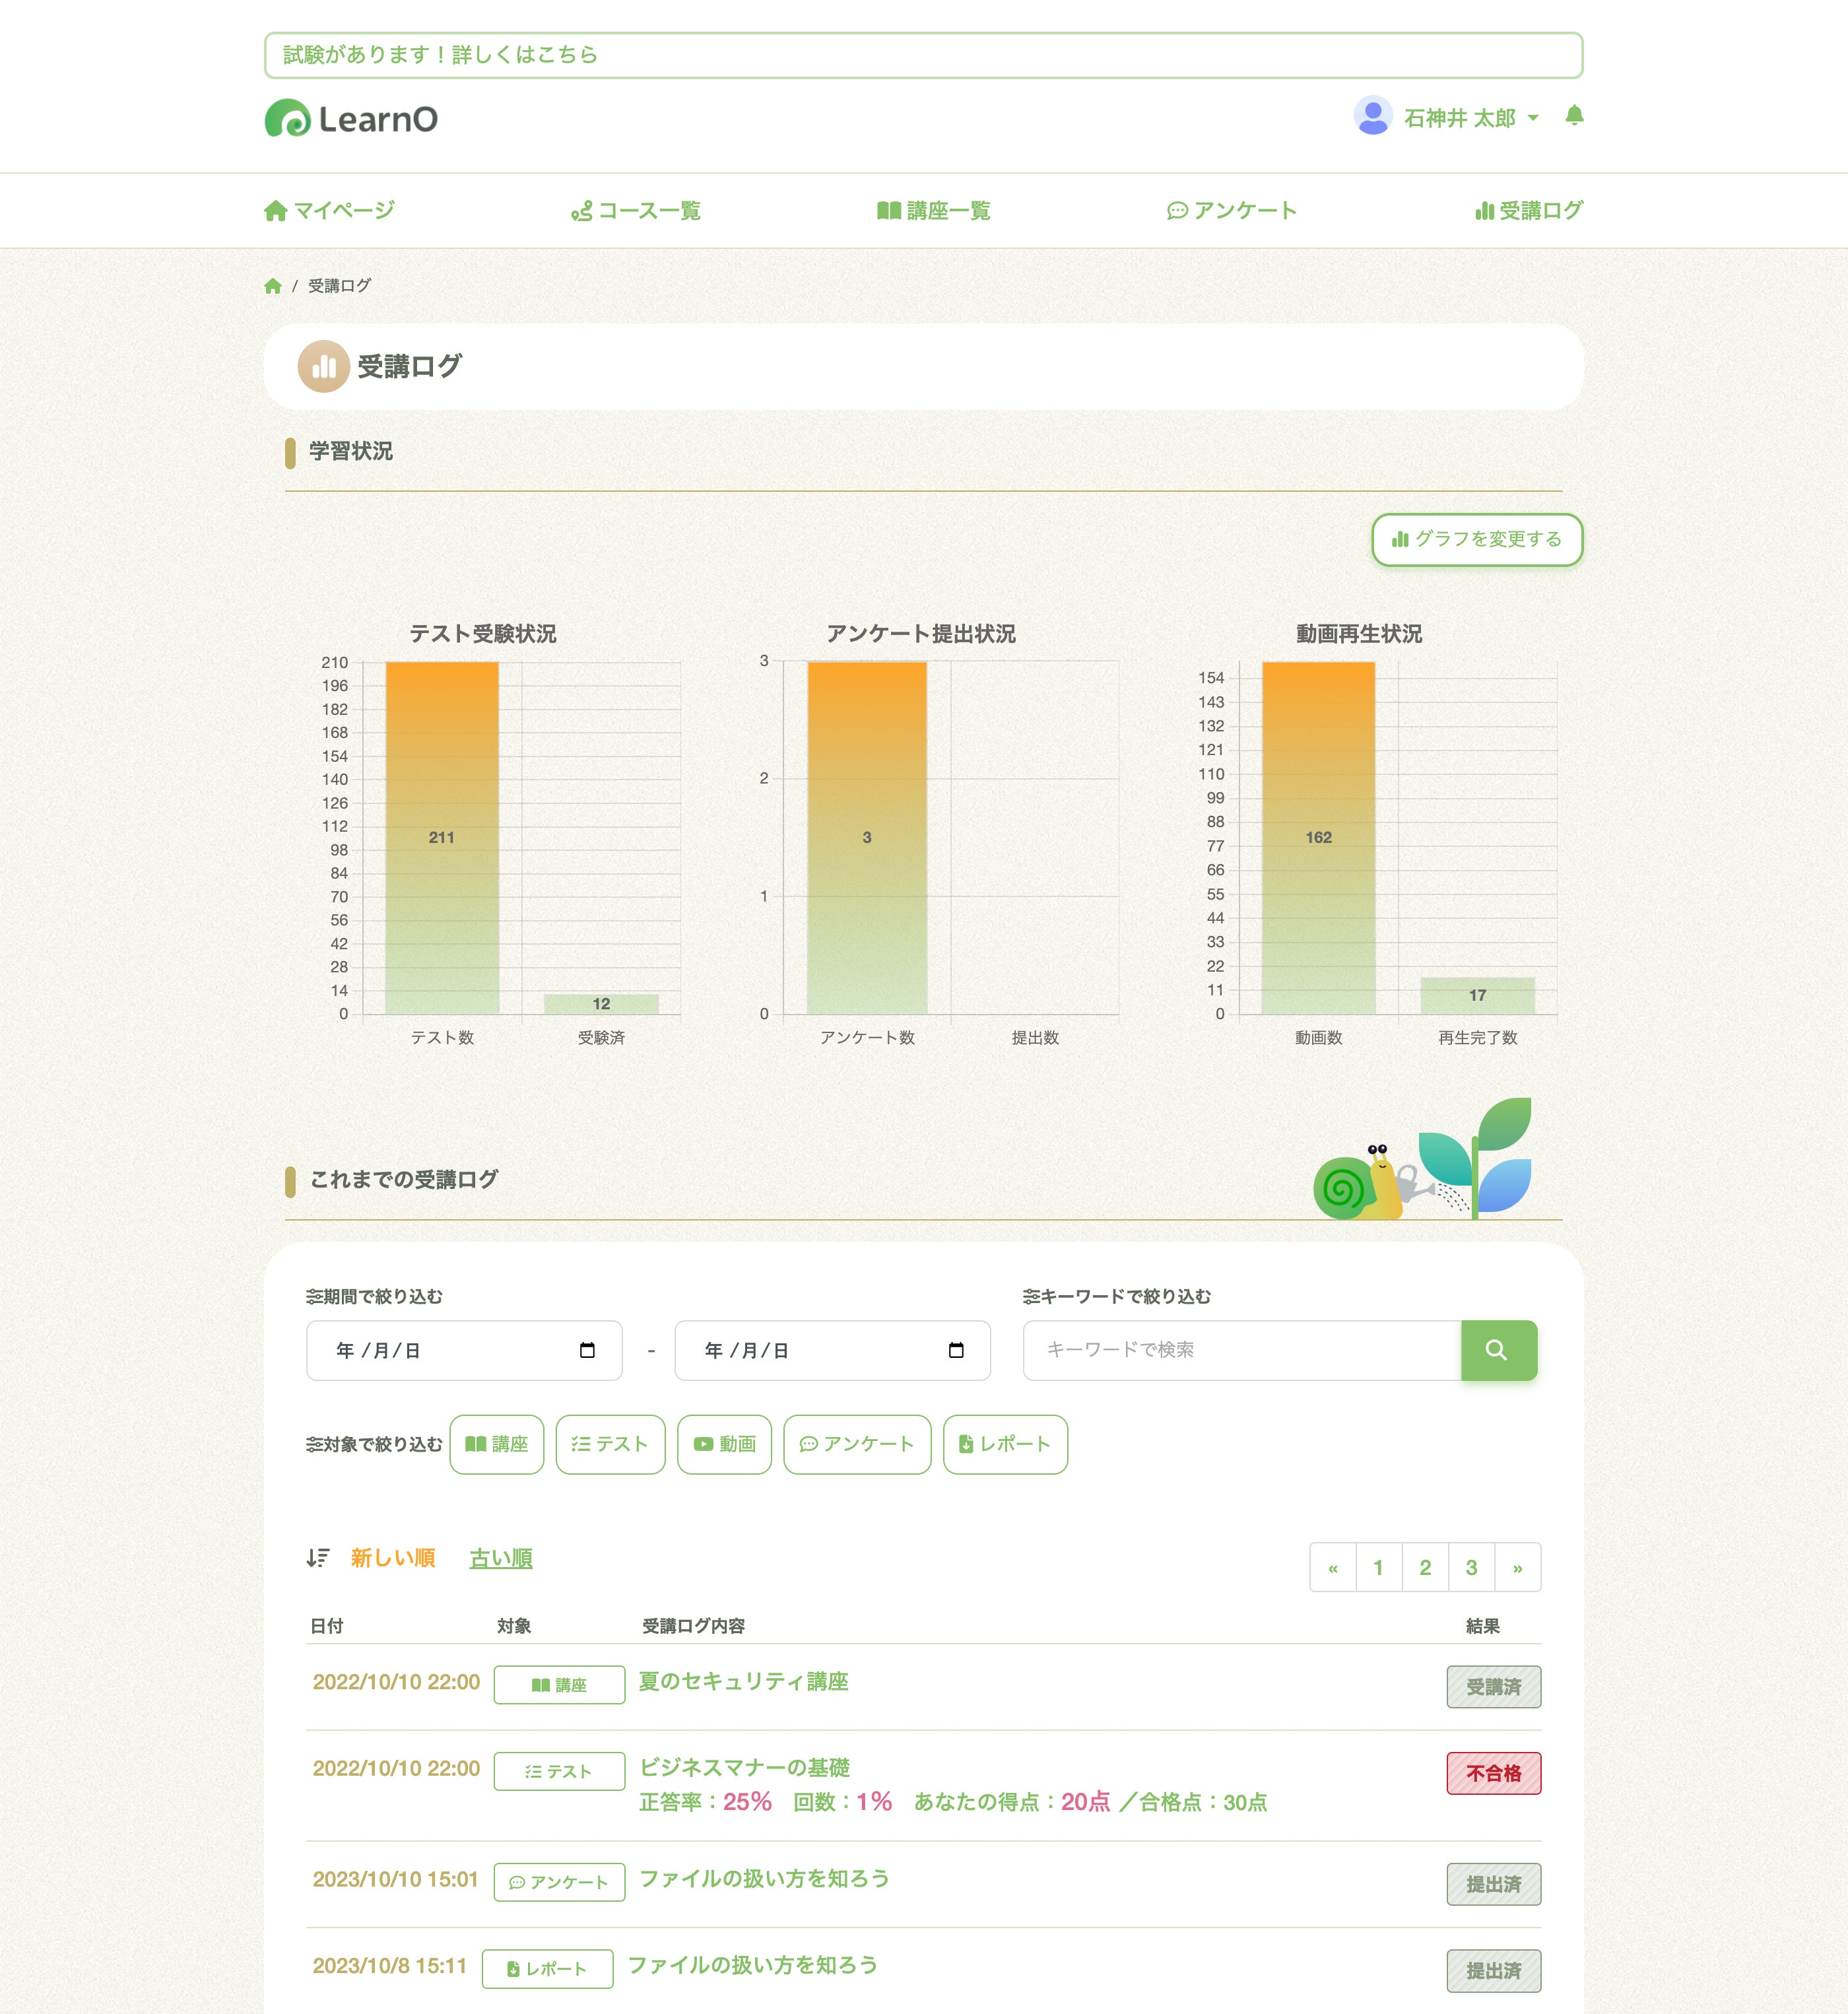This screenshot has height=2014, width=1848.
Task: Open the start date calendar picker icon
Action: [587, 1350]
